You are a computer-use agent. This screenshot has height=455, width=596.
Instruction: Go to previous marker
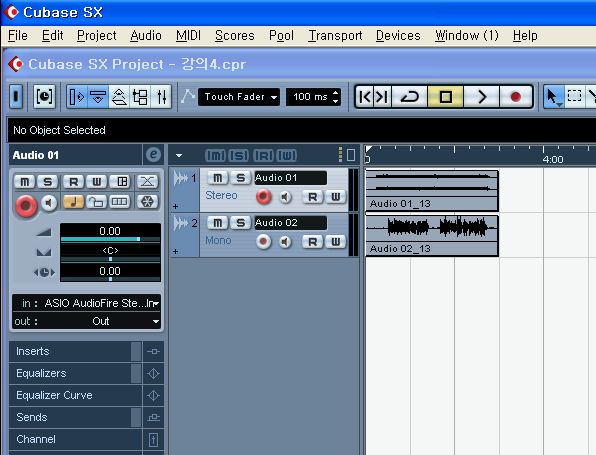(x=365, y=97)
